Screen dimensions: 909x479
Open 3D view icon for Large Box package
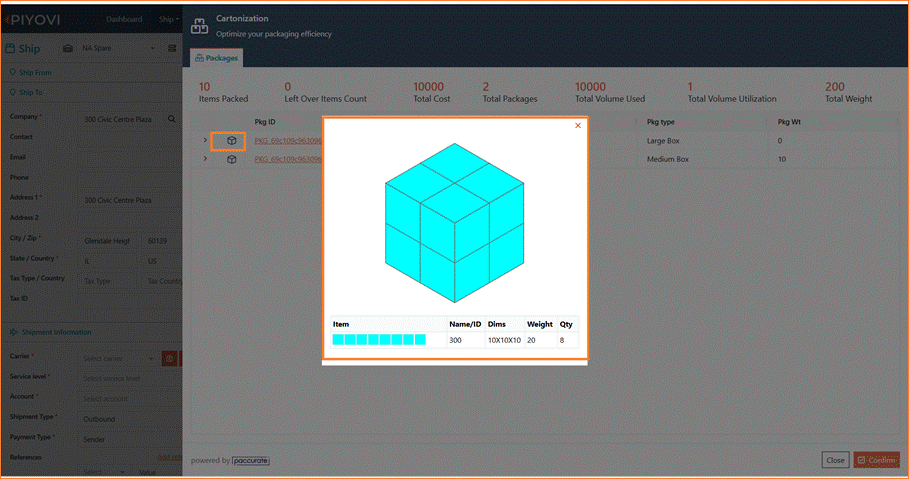pyautogui.click(x=231, y=141)
